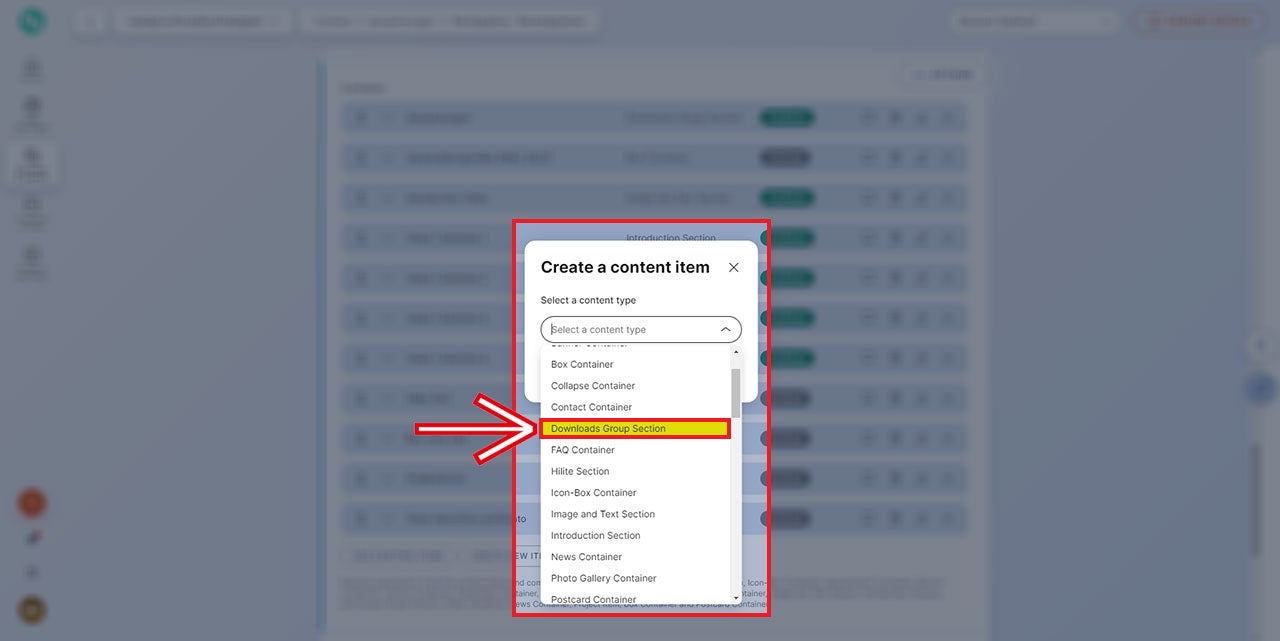Select Box Container from the list
Screen dimensions: 1280x641
582,365
